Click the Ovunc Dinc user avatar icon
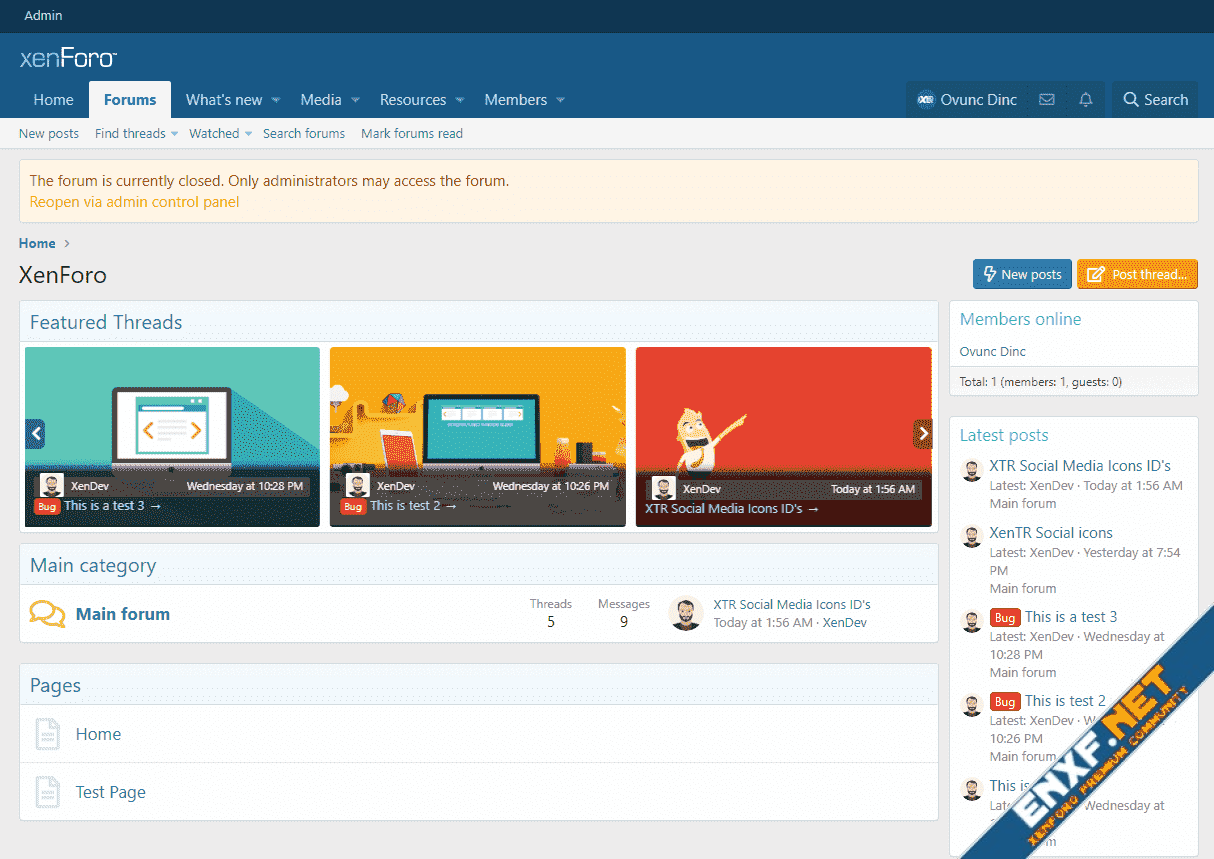 (926, 100)
